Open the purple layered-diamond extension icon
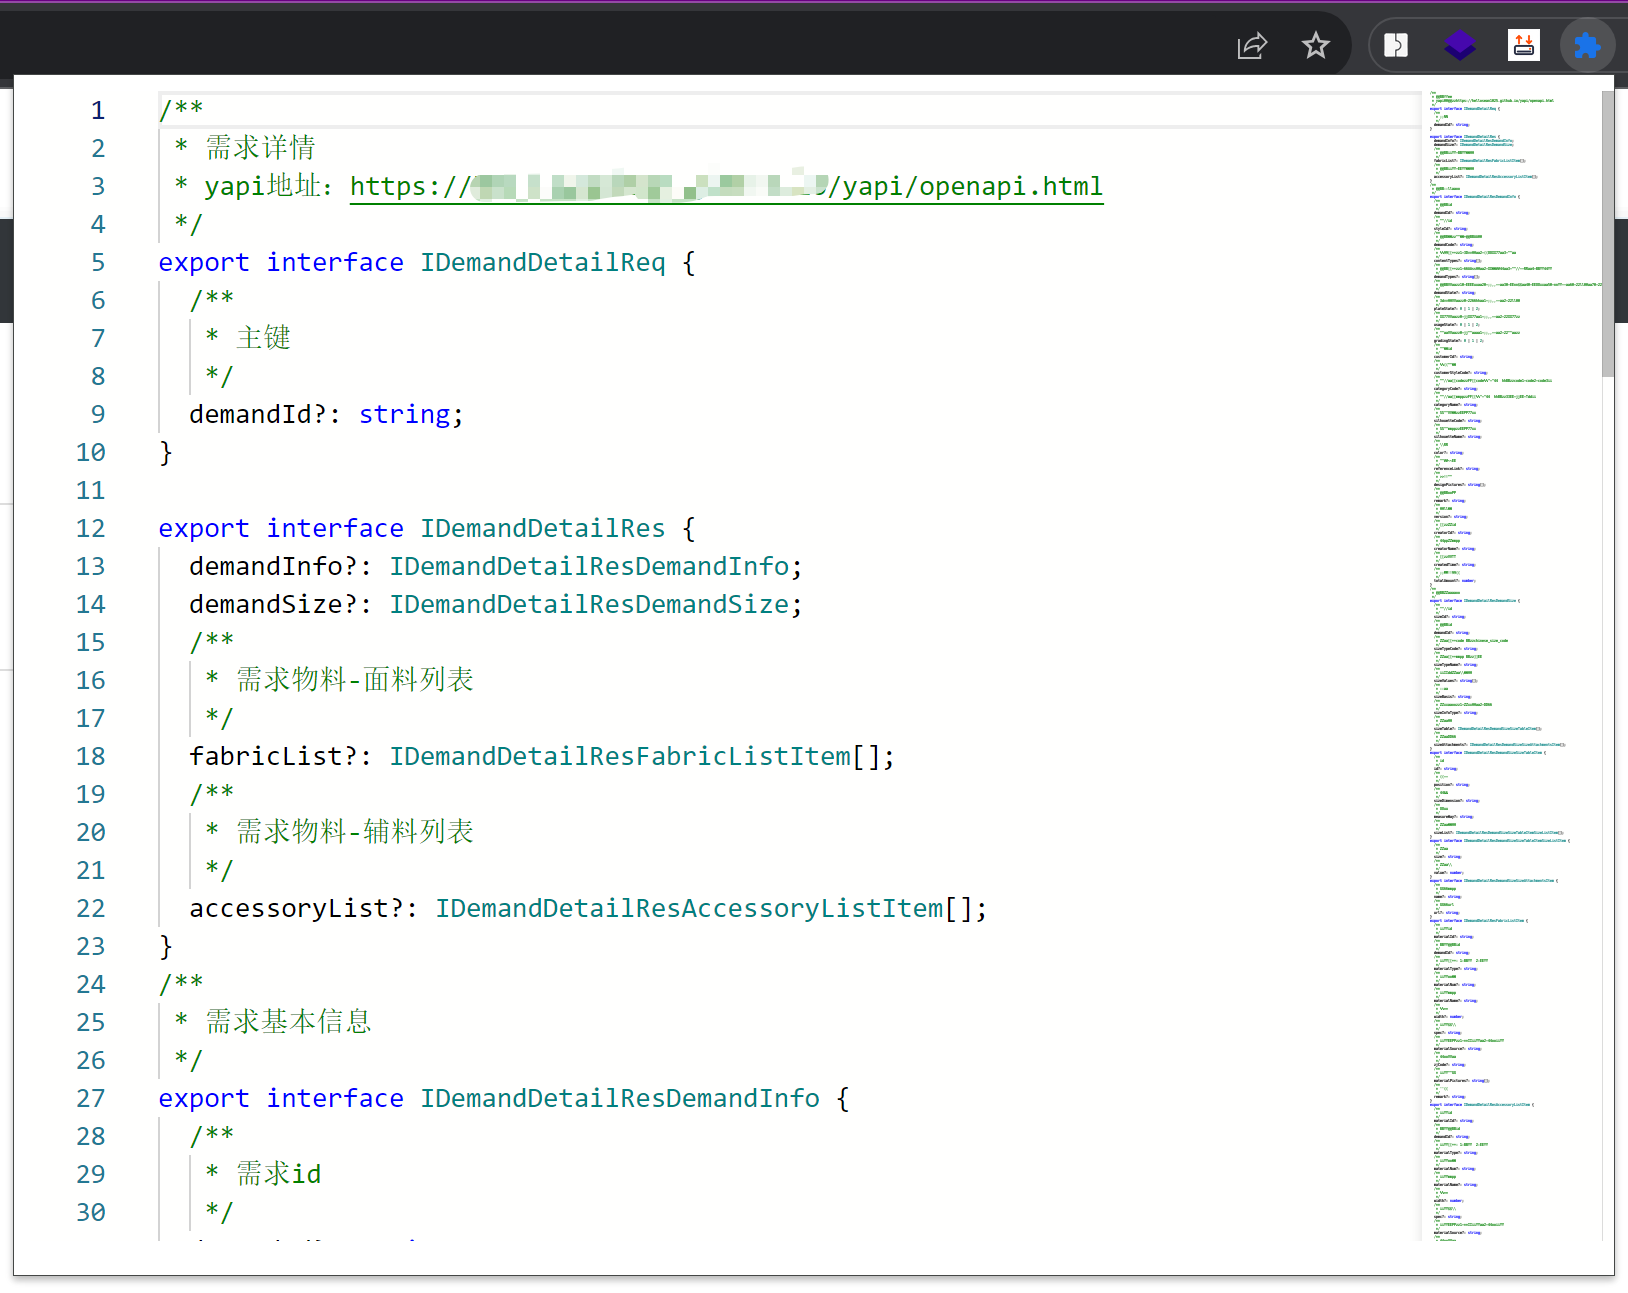Image resolution: width=1628 pixels, height=1293 pixels. point(1460,45)
